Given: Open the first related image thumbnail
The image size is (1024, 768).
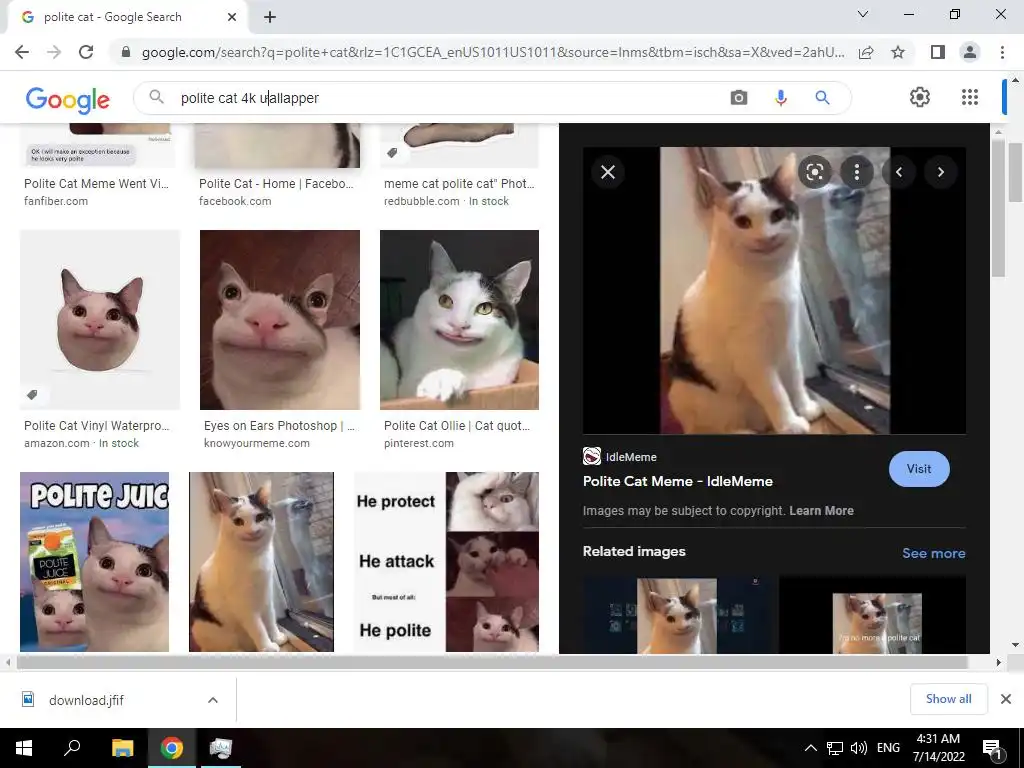Looking at the screenshot, I should pyautogui.click(x=677, y=615).
